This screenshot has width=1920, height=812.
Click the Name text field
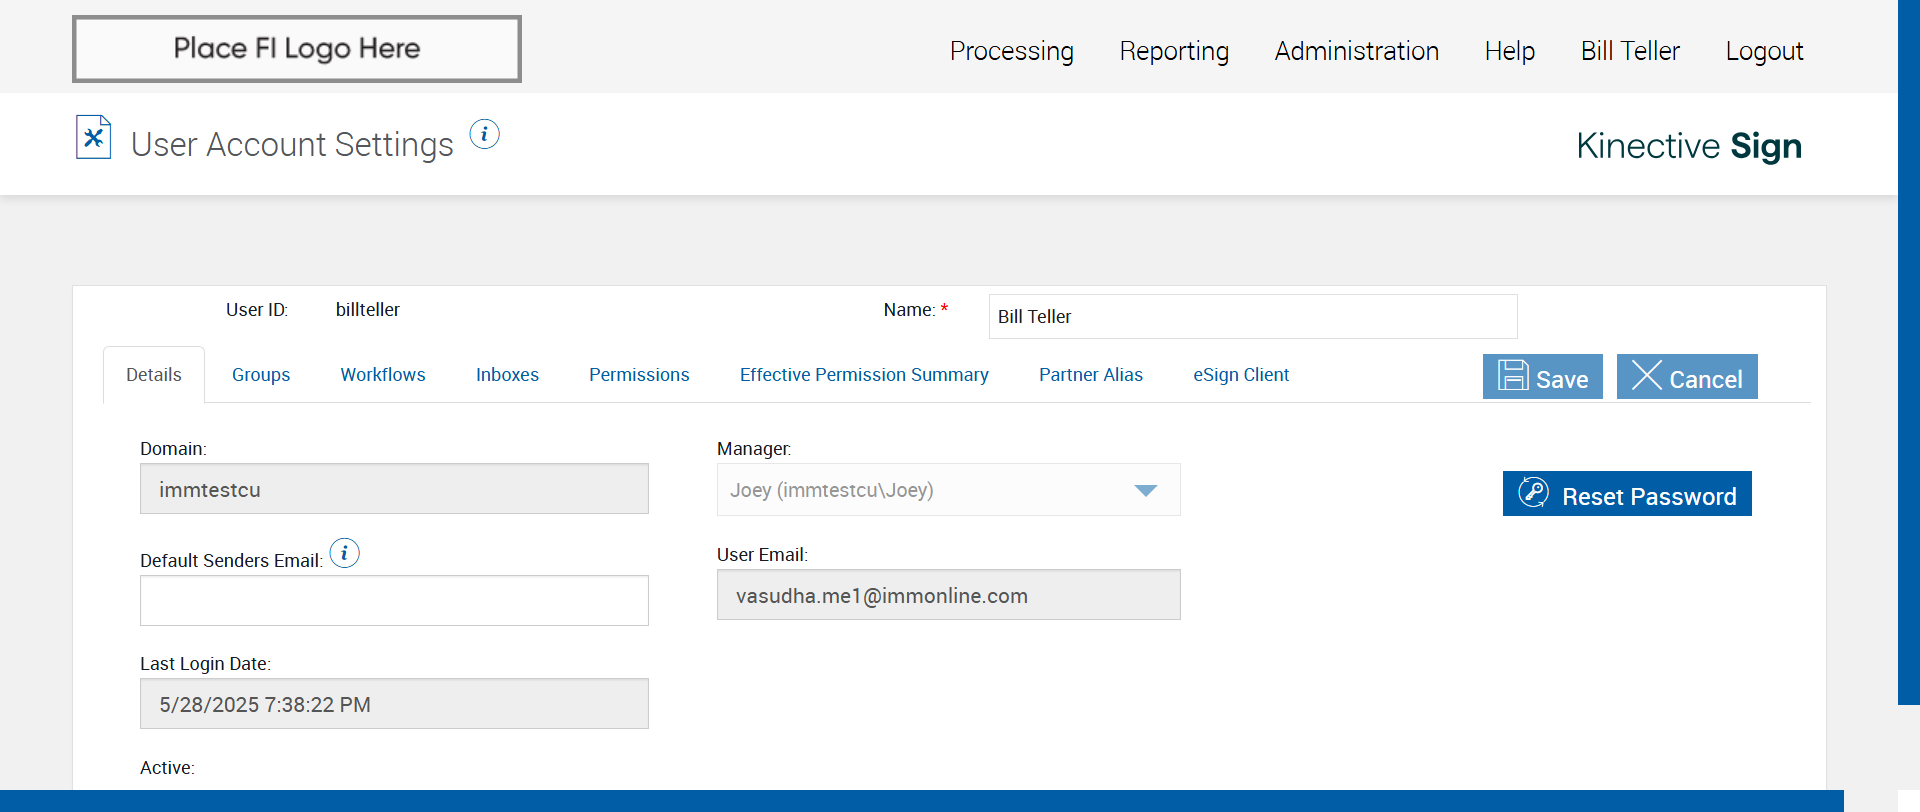[x=1252, y=317]
